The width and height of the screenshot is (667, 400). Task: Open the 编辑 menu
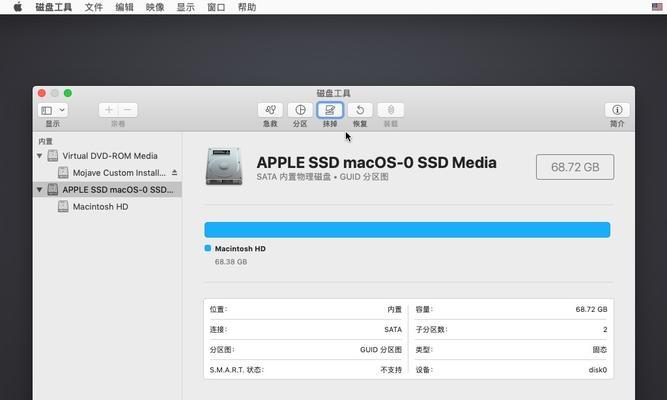(x=124, y=7)
